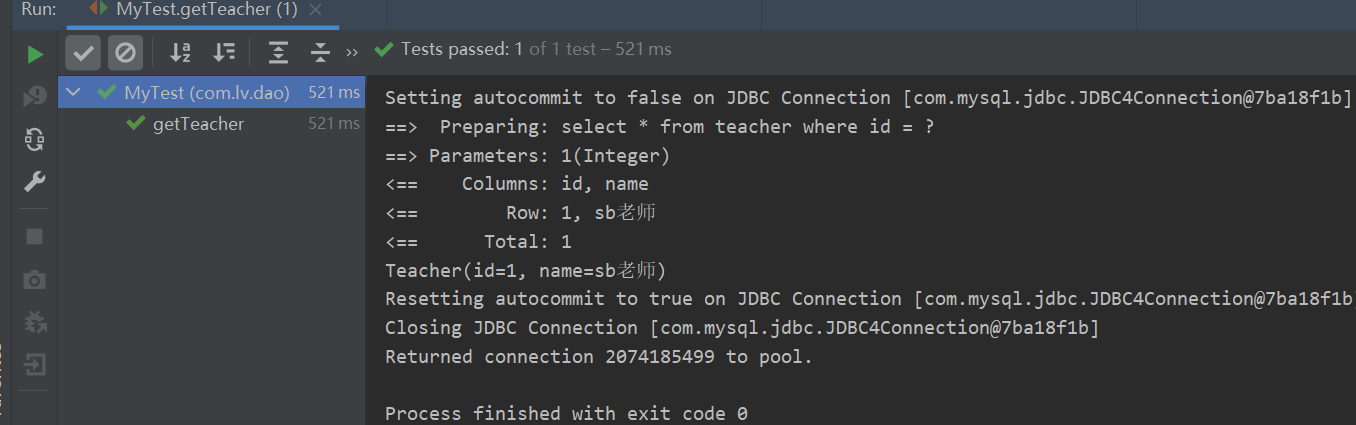Screen dimensions: 1356x425
Task: Click the Teacher(id=1, name=sb老师) output line
Action: coord(525,270)
